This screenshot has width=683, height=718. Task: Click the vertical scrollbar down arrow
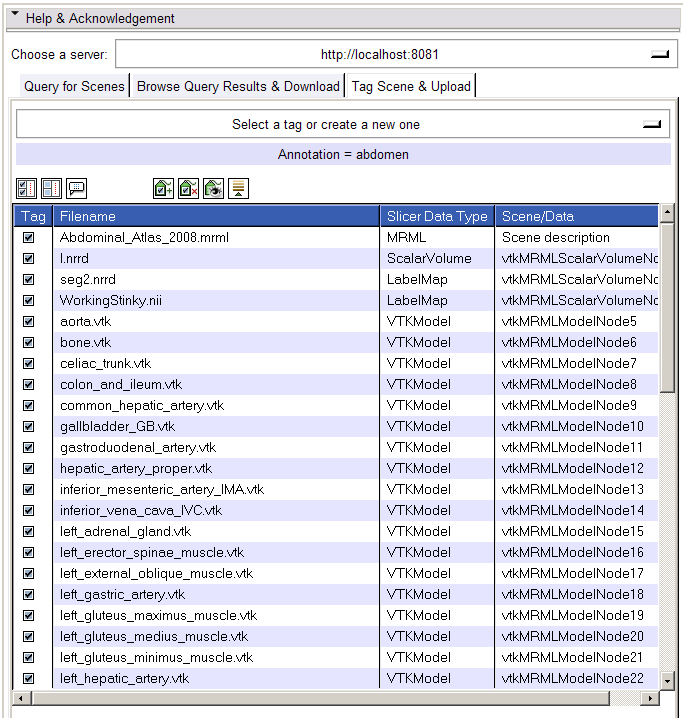coord(667,680)
